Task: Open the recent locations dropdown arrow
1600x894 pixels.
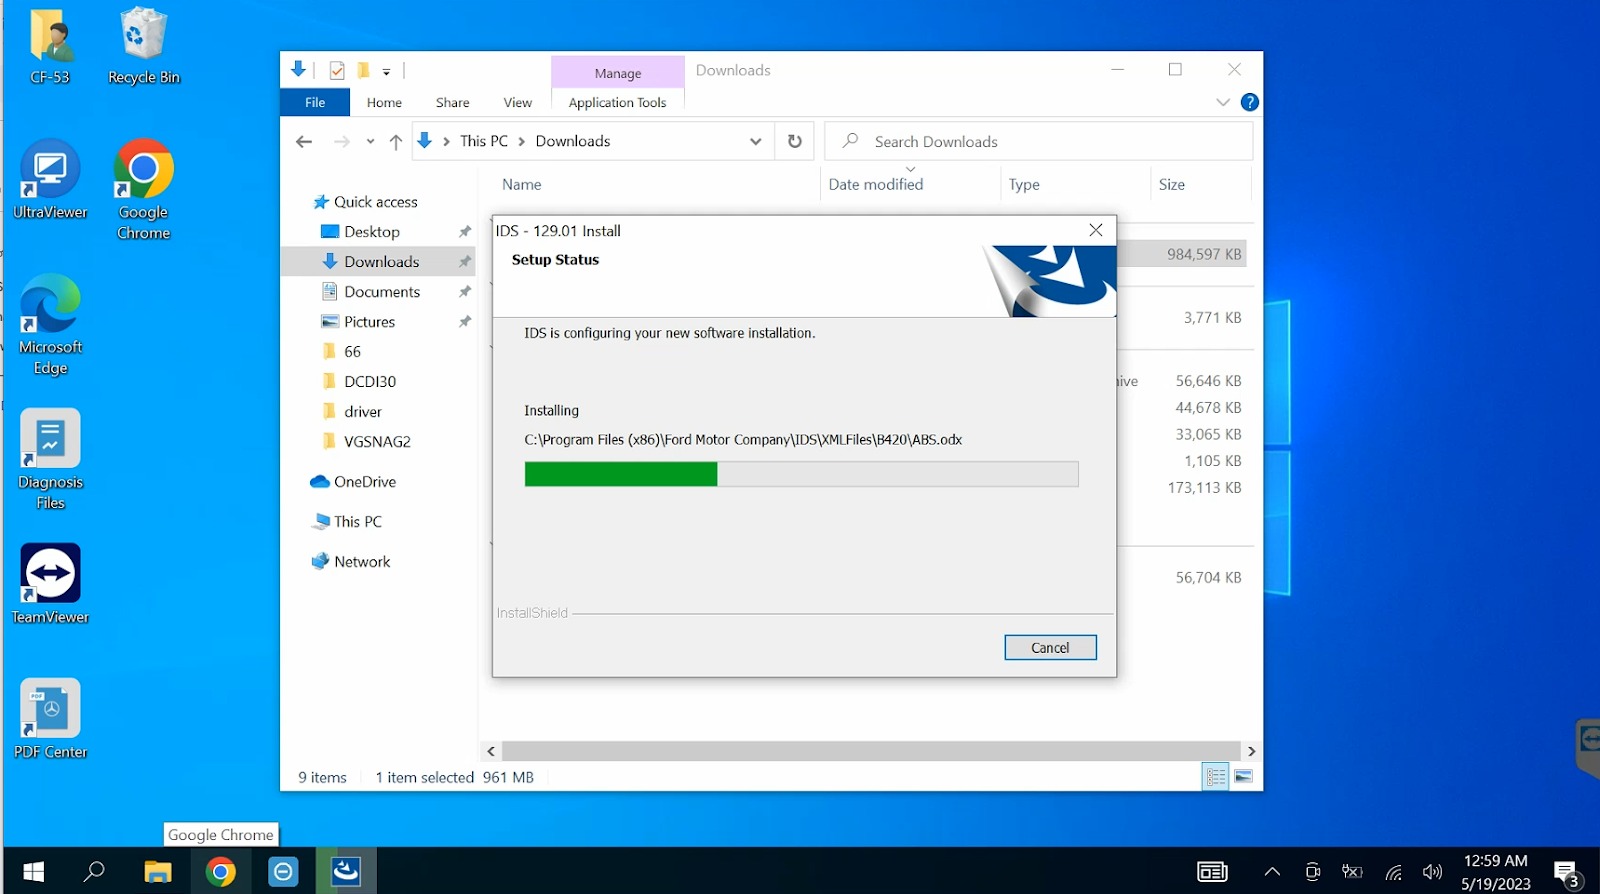Action: 370,142
